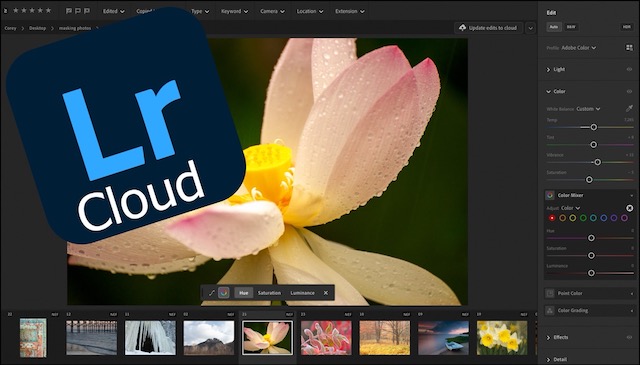The width and height of the screenshot is (640, 365).
Task: Select the ice cave thumbnail in filmstrip
Action: tap(150, 338)
